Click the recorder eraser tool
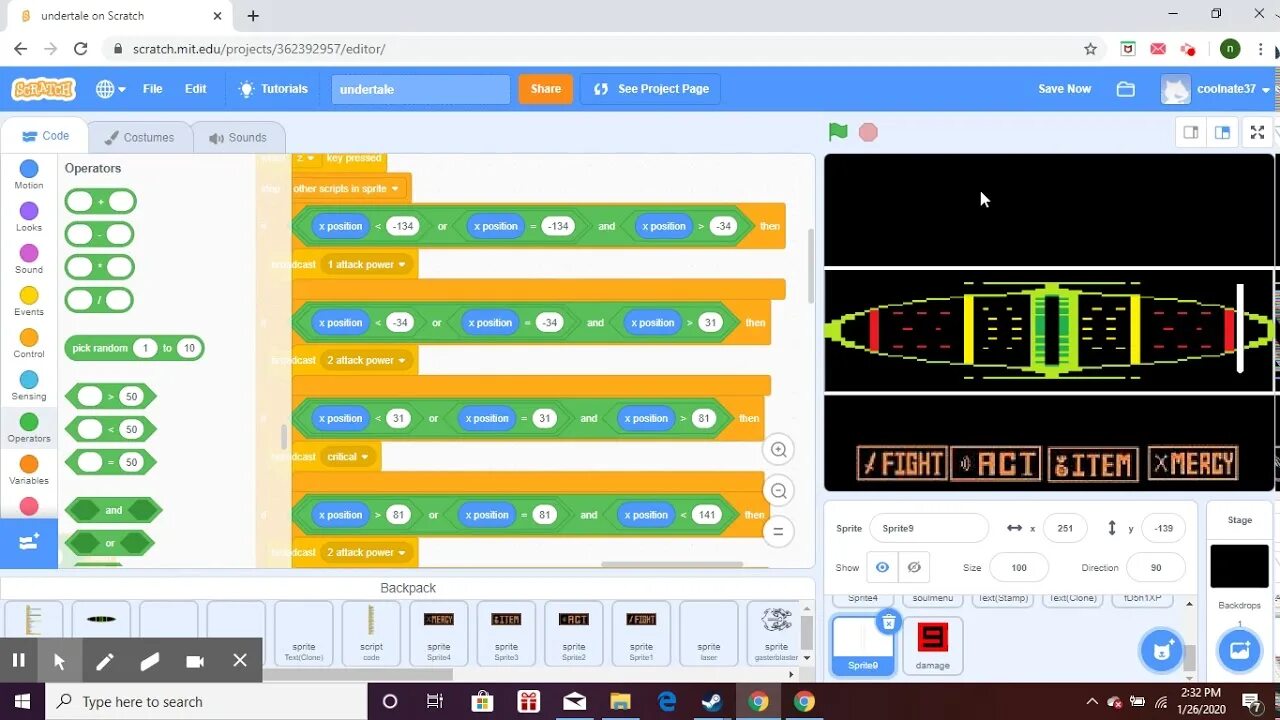The height and width of the screenshot is (720, 1280). [x=150, y=661]
